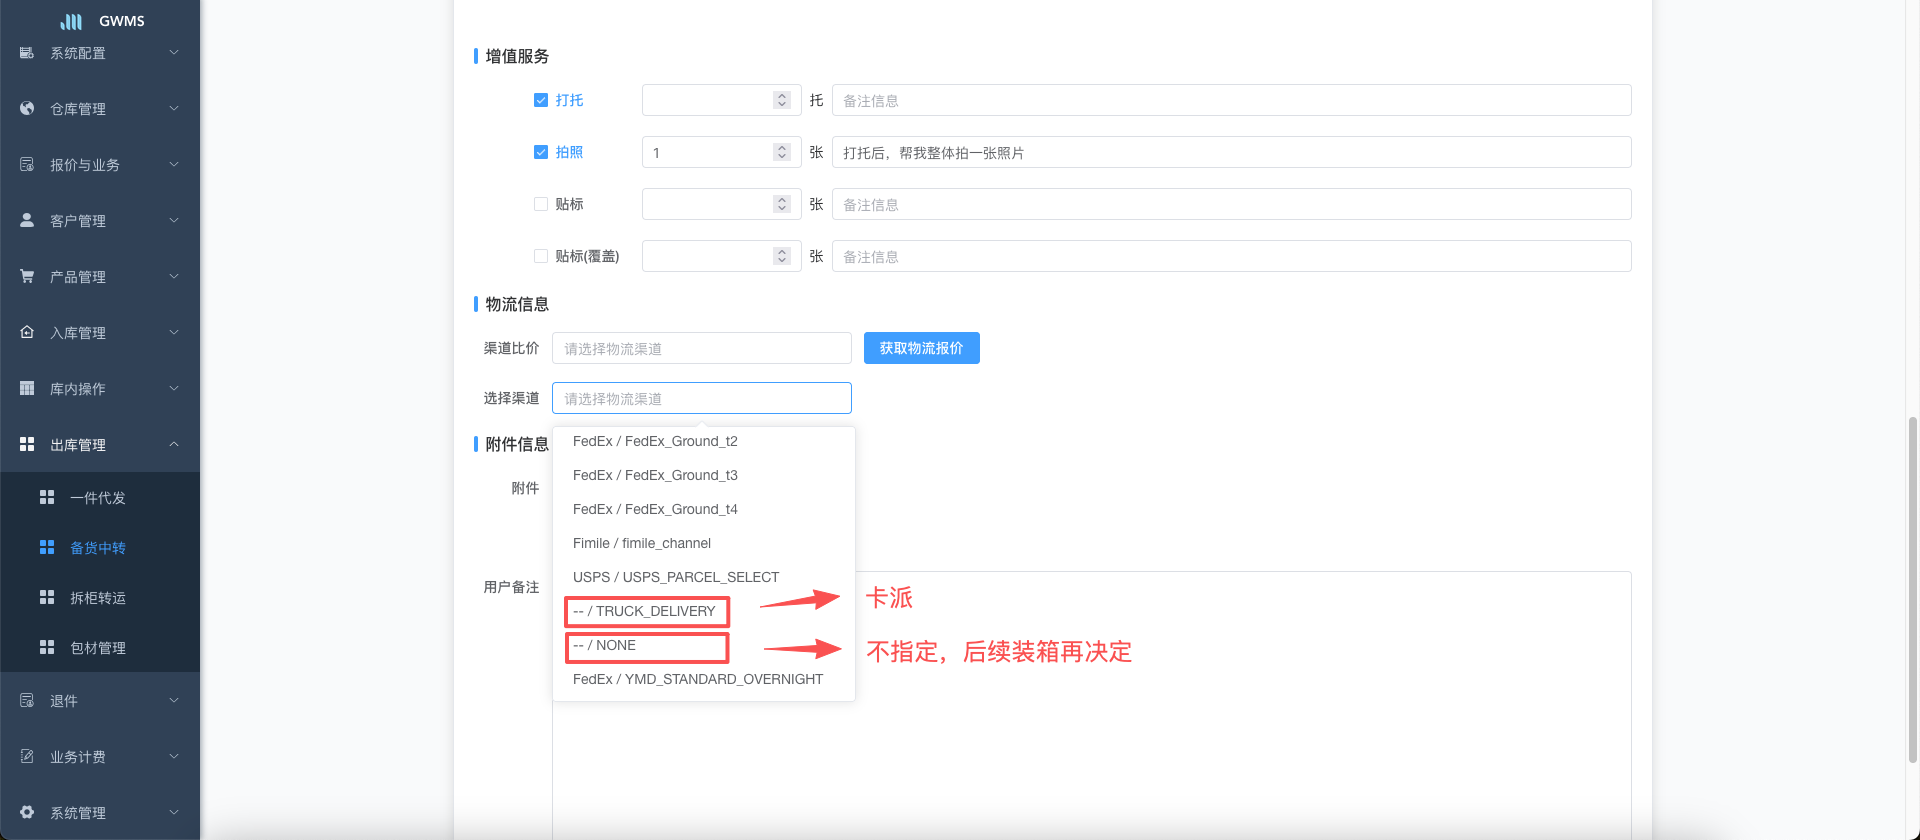The height and width of the screenshot is (840, 1920).
Task: Click the 客户管理 person icon
Action: pyautogui.click(x=27, y=220)
